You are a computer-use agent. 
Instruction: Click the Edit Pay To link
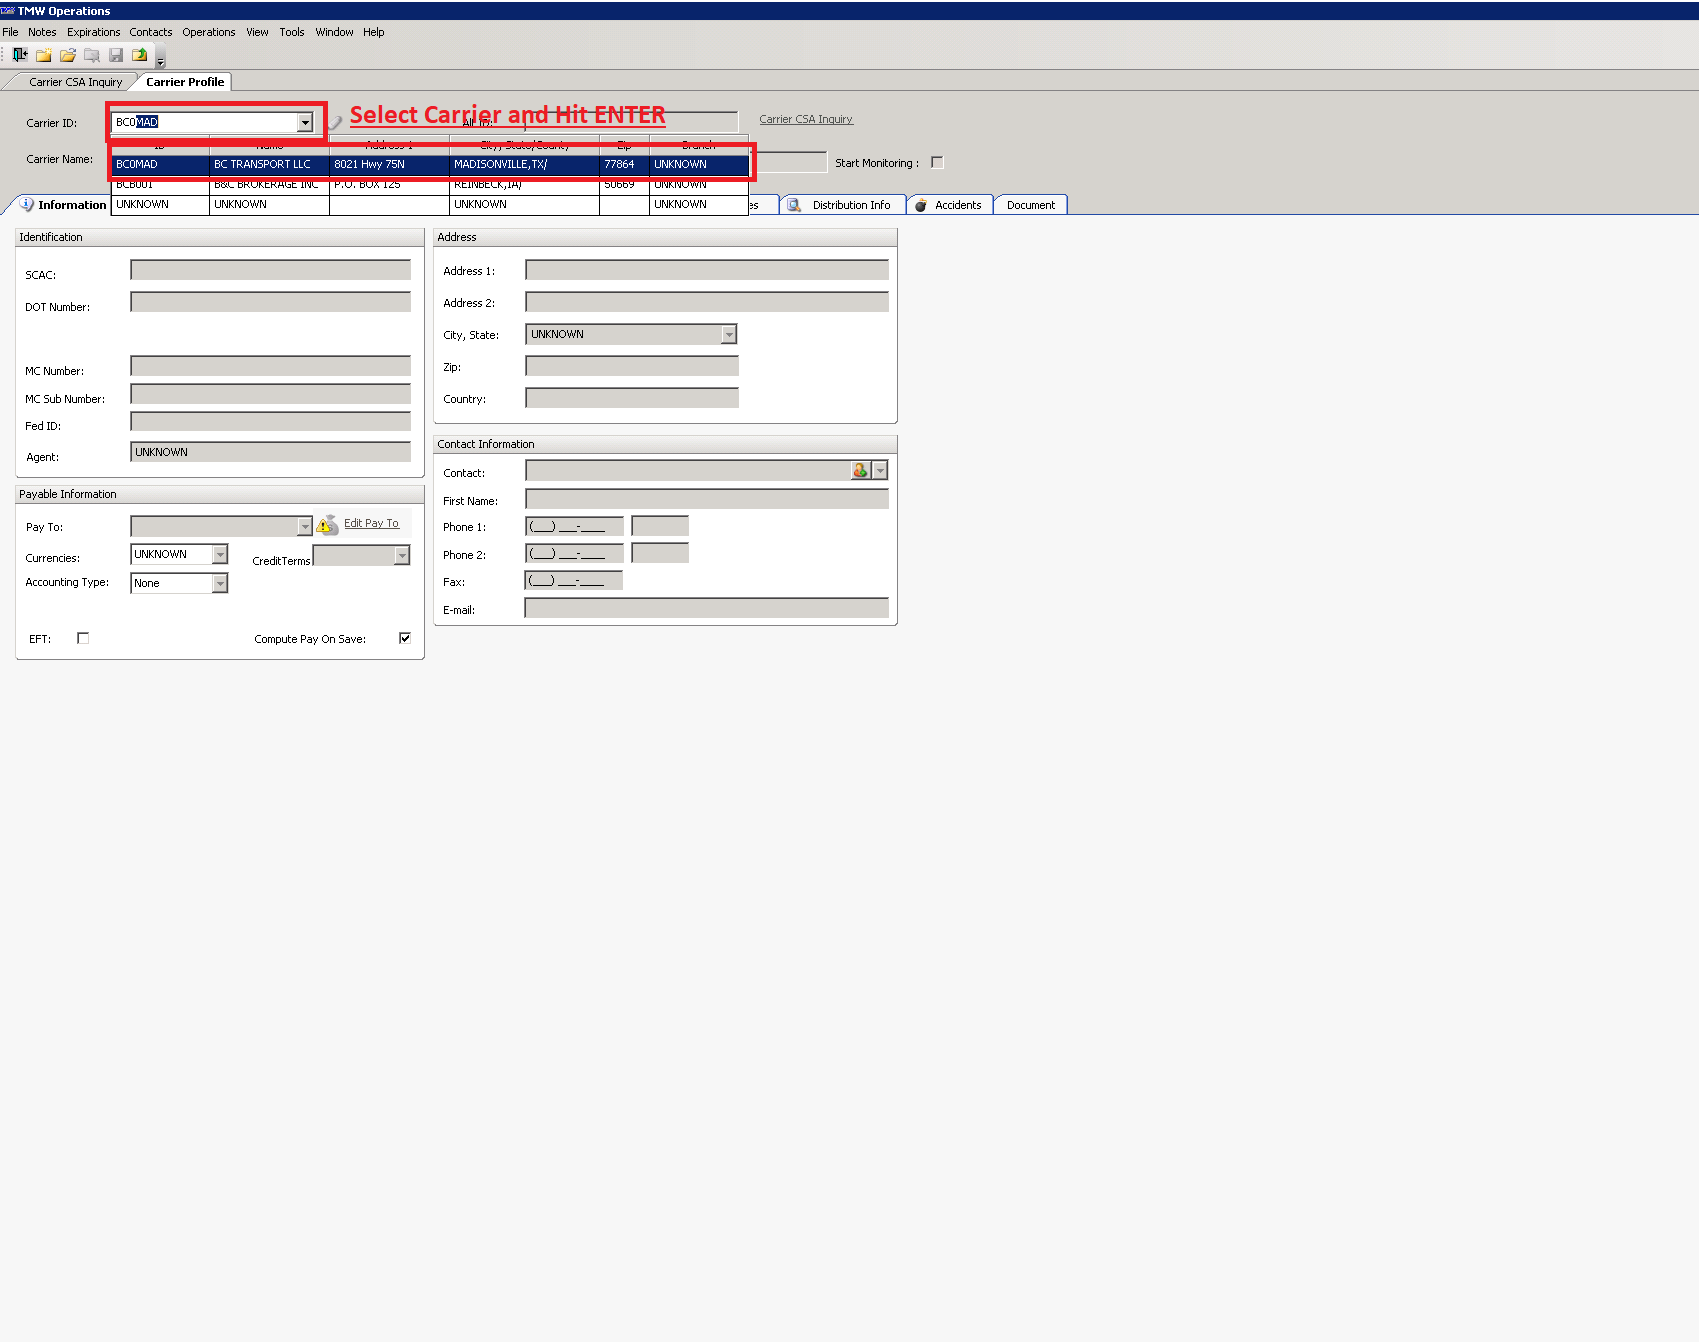(x=371, y=523)
